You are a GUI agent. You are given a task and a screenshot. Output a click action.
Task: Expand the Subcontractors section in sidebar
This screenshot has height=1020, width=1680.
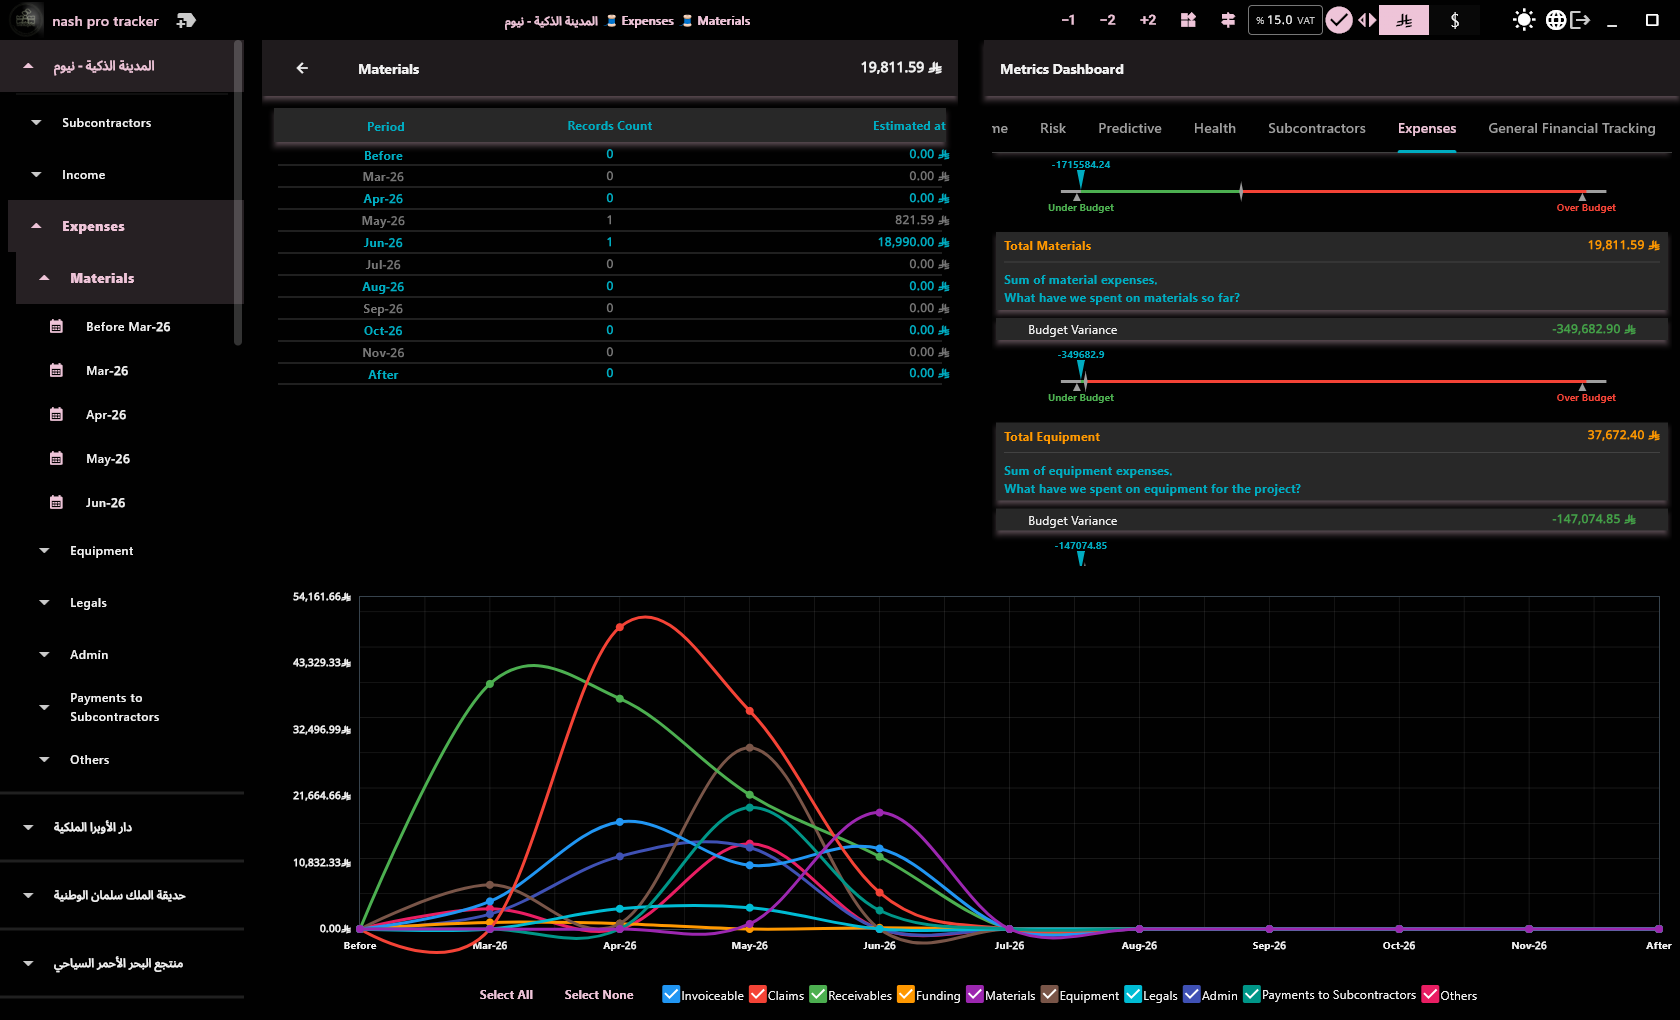(x=107, y=123)
